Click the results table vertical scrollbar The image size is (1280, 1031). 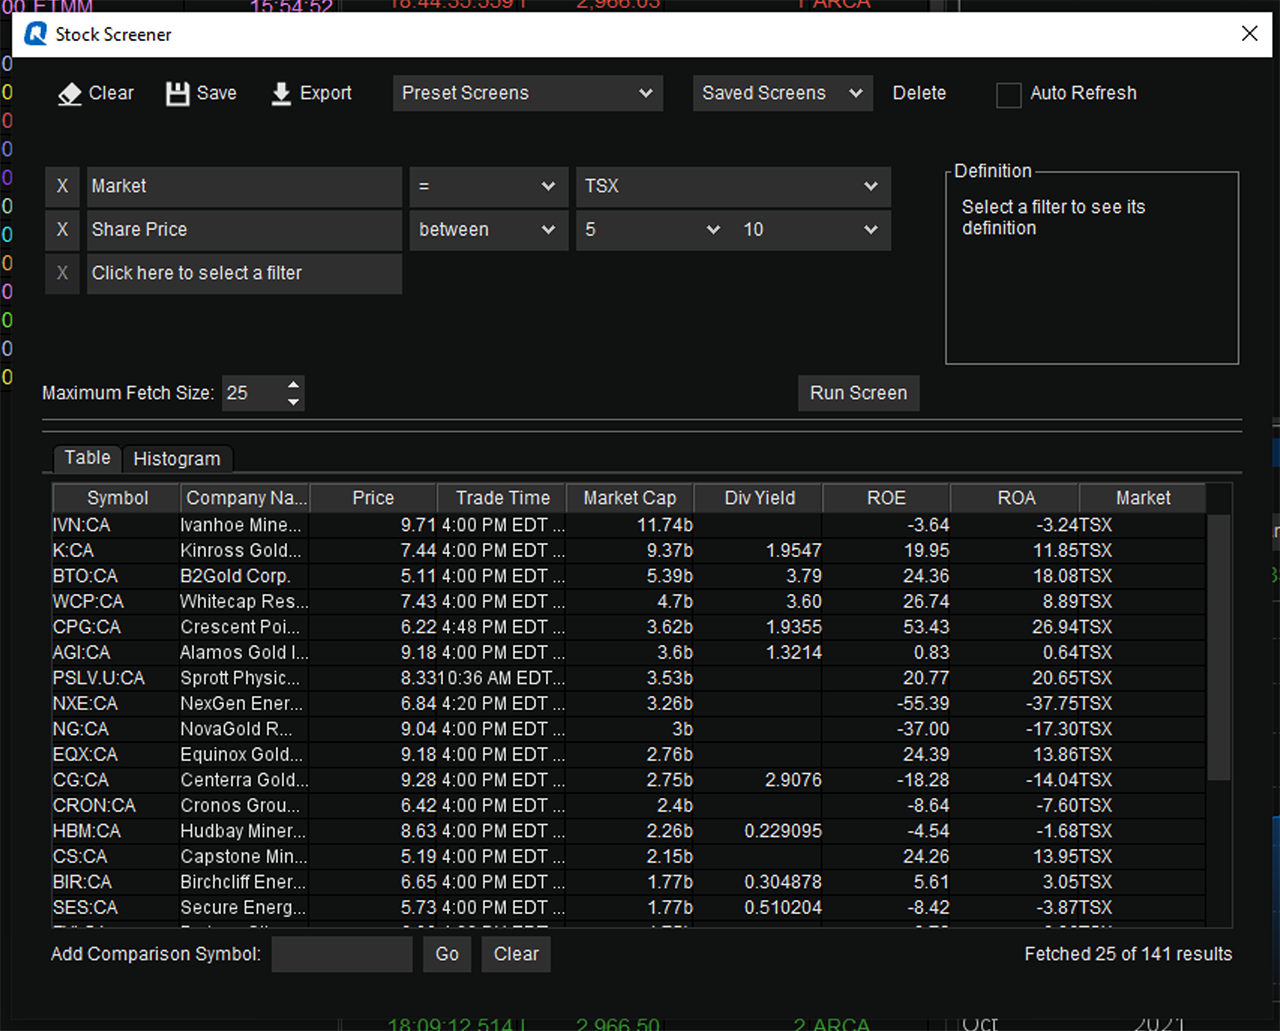point(1218,648)
